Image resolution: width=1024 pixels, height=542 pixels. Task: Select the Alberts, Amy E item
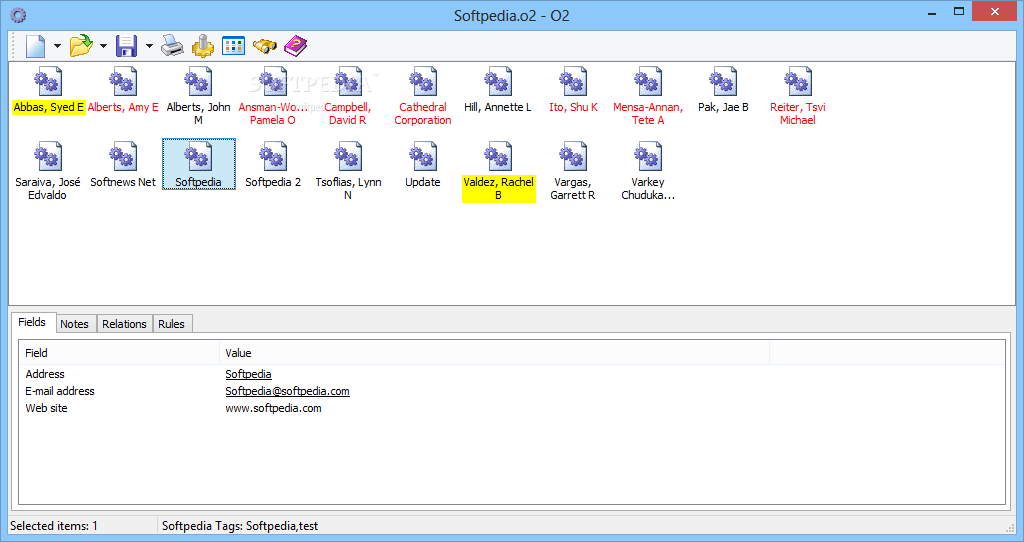click(x=123, y=91)
